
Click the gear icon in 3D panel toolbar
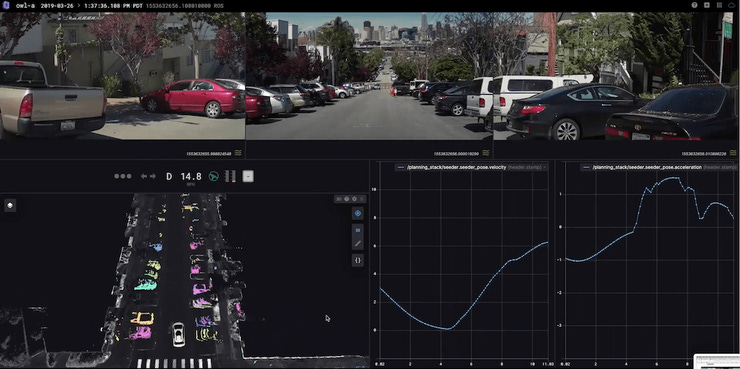[354, 199]
